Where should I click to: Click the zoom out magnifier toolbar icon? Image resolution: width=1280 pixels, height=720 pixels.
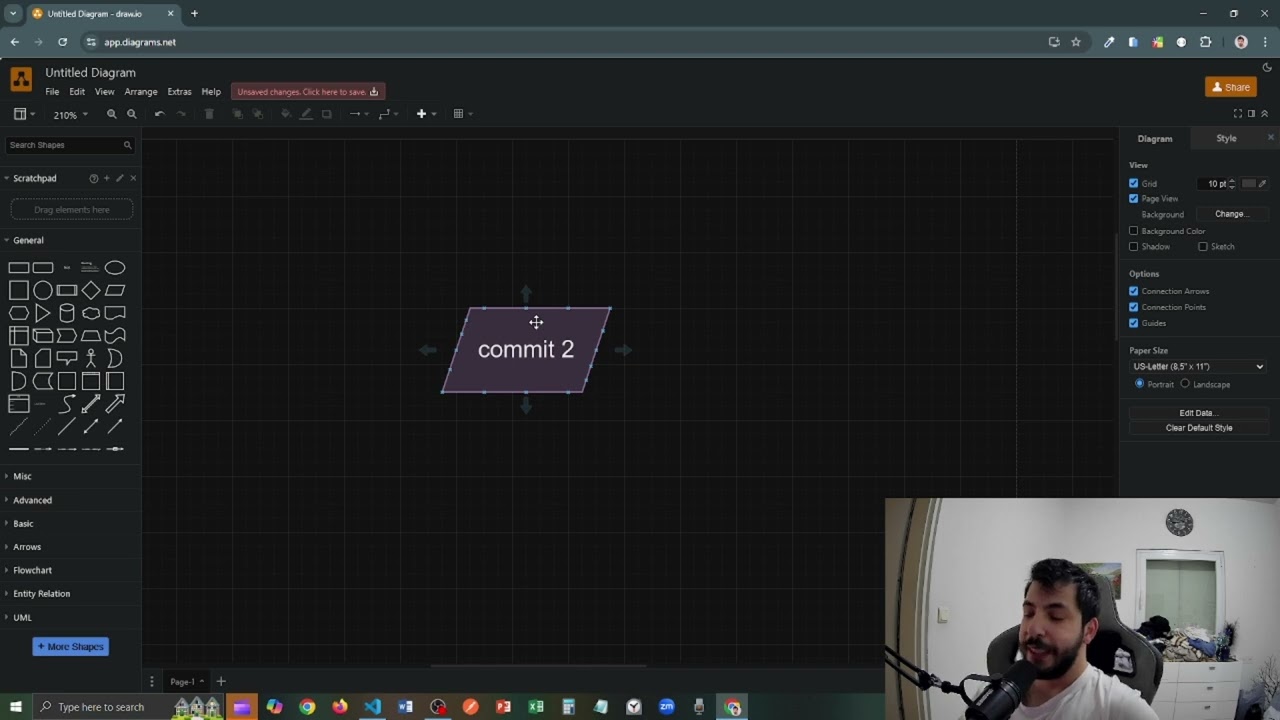click(x=132, y=114)
